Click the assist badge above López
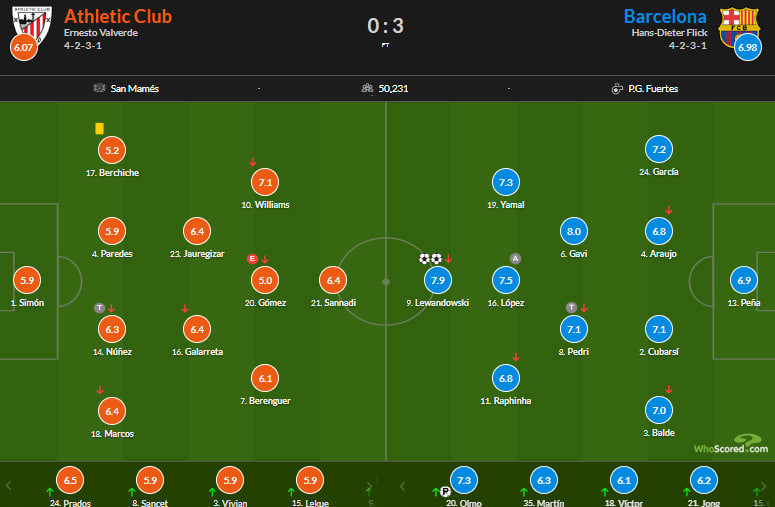This screenshot has height=507, width=775. click(x=515, y=258)
